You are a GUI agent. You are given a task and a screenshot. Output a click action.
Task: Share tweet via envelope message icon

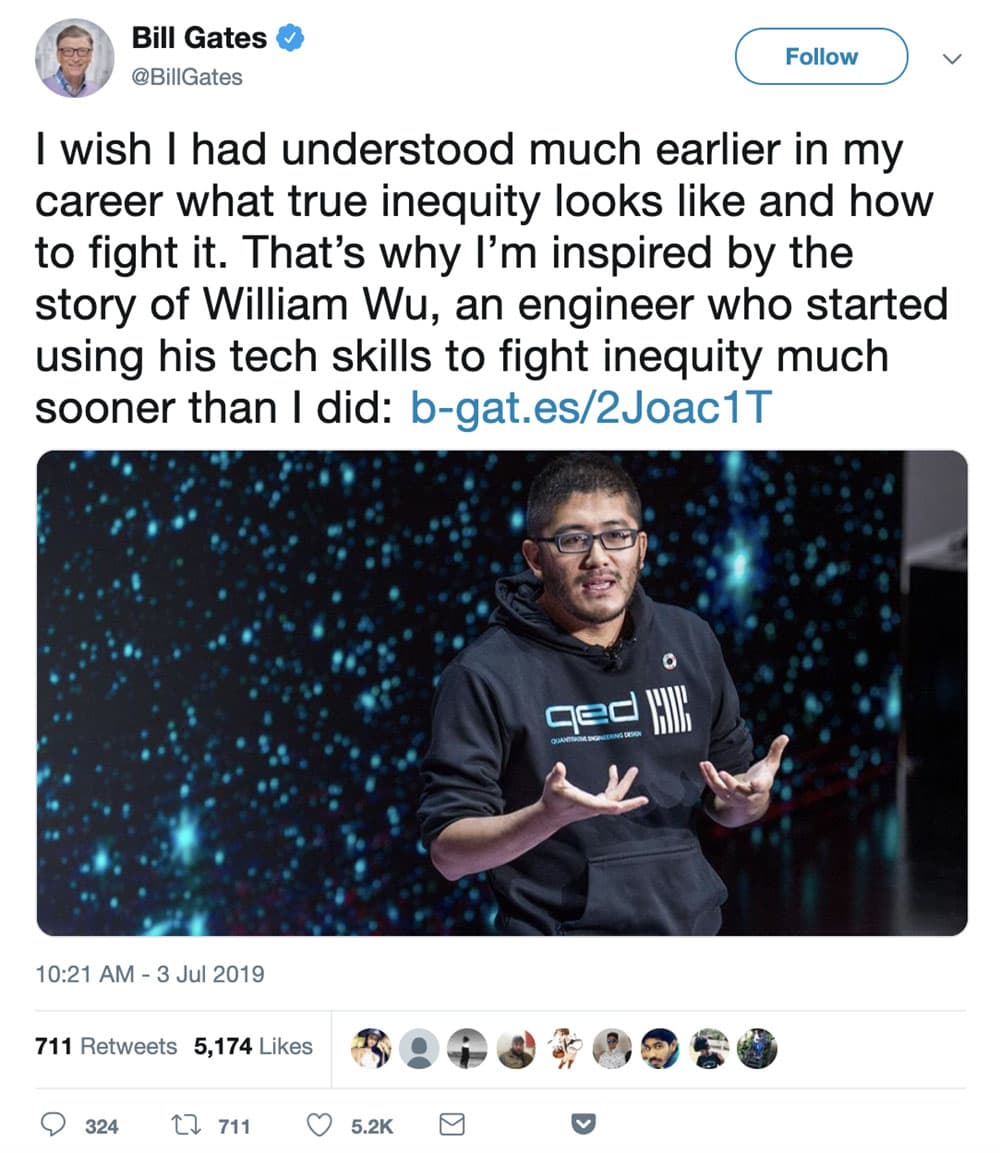point(451,1124)
